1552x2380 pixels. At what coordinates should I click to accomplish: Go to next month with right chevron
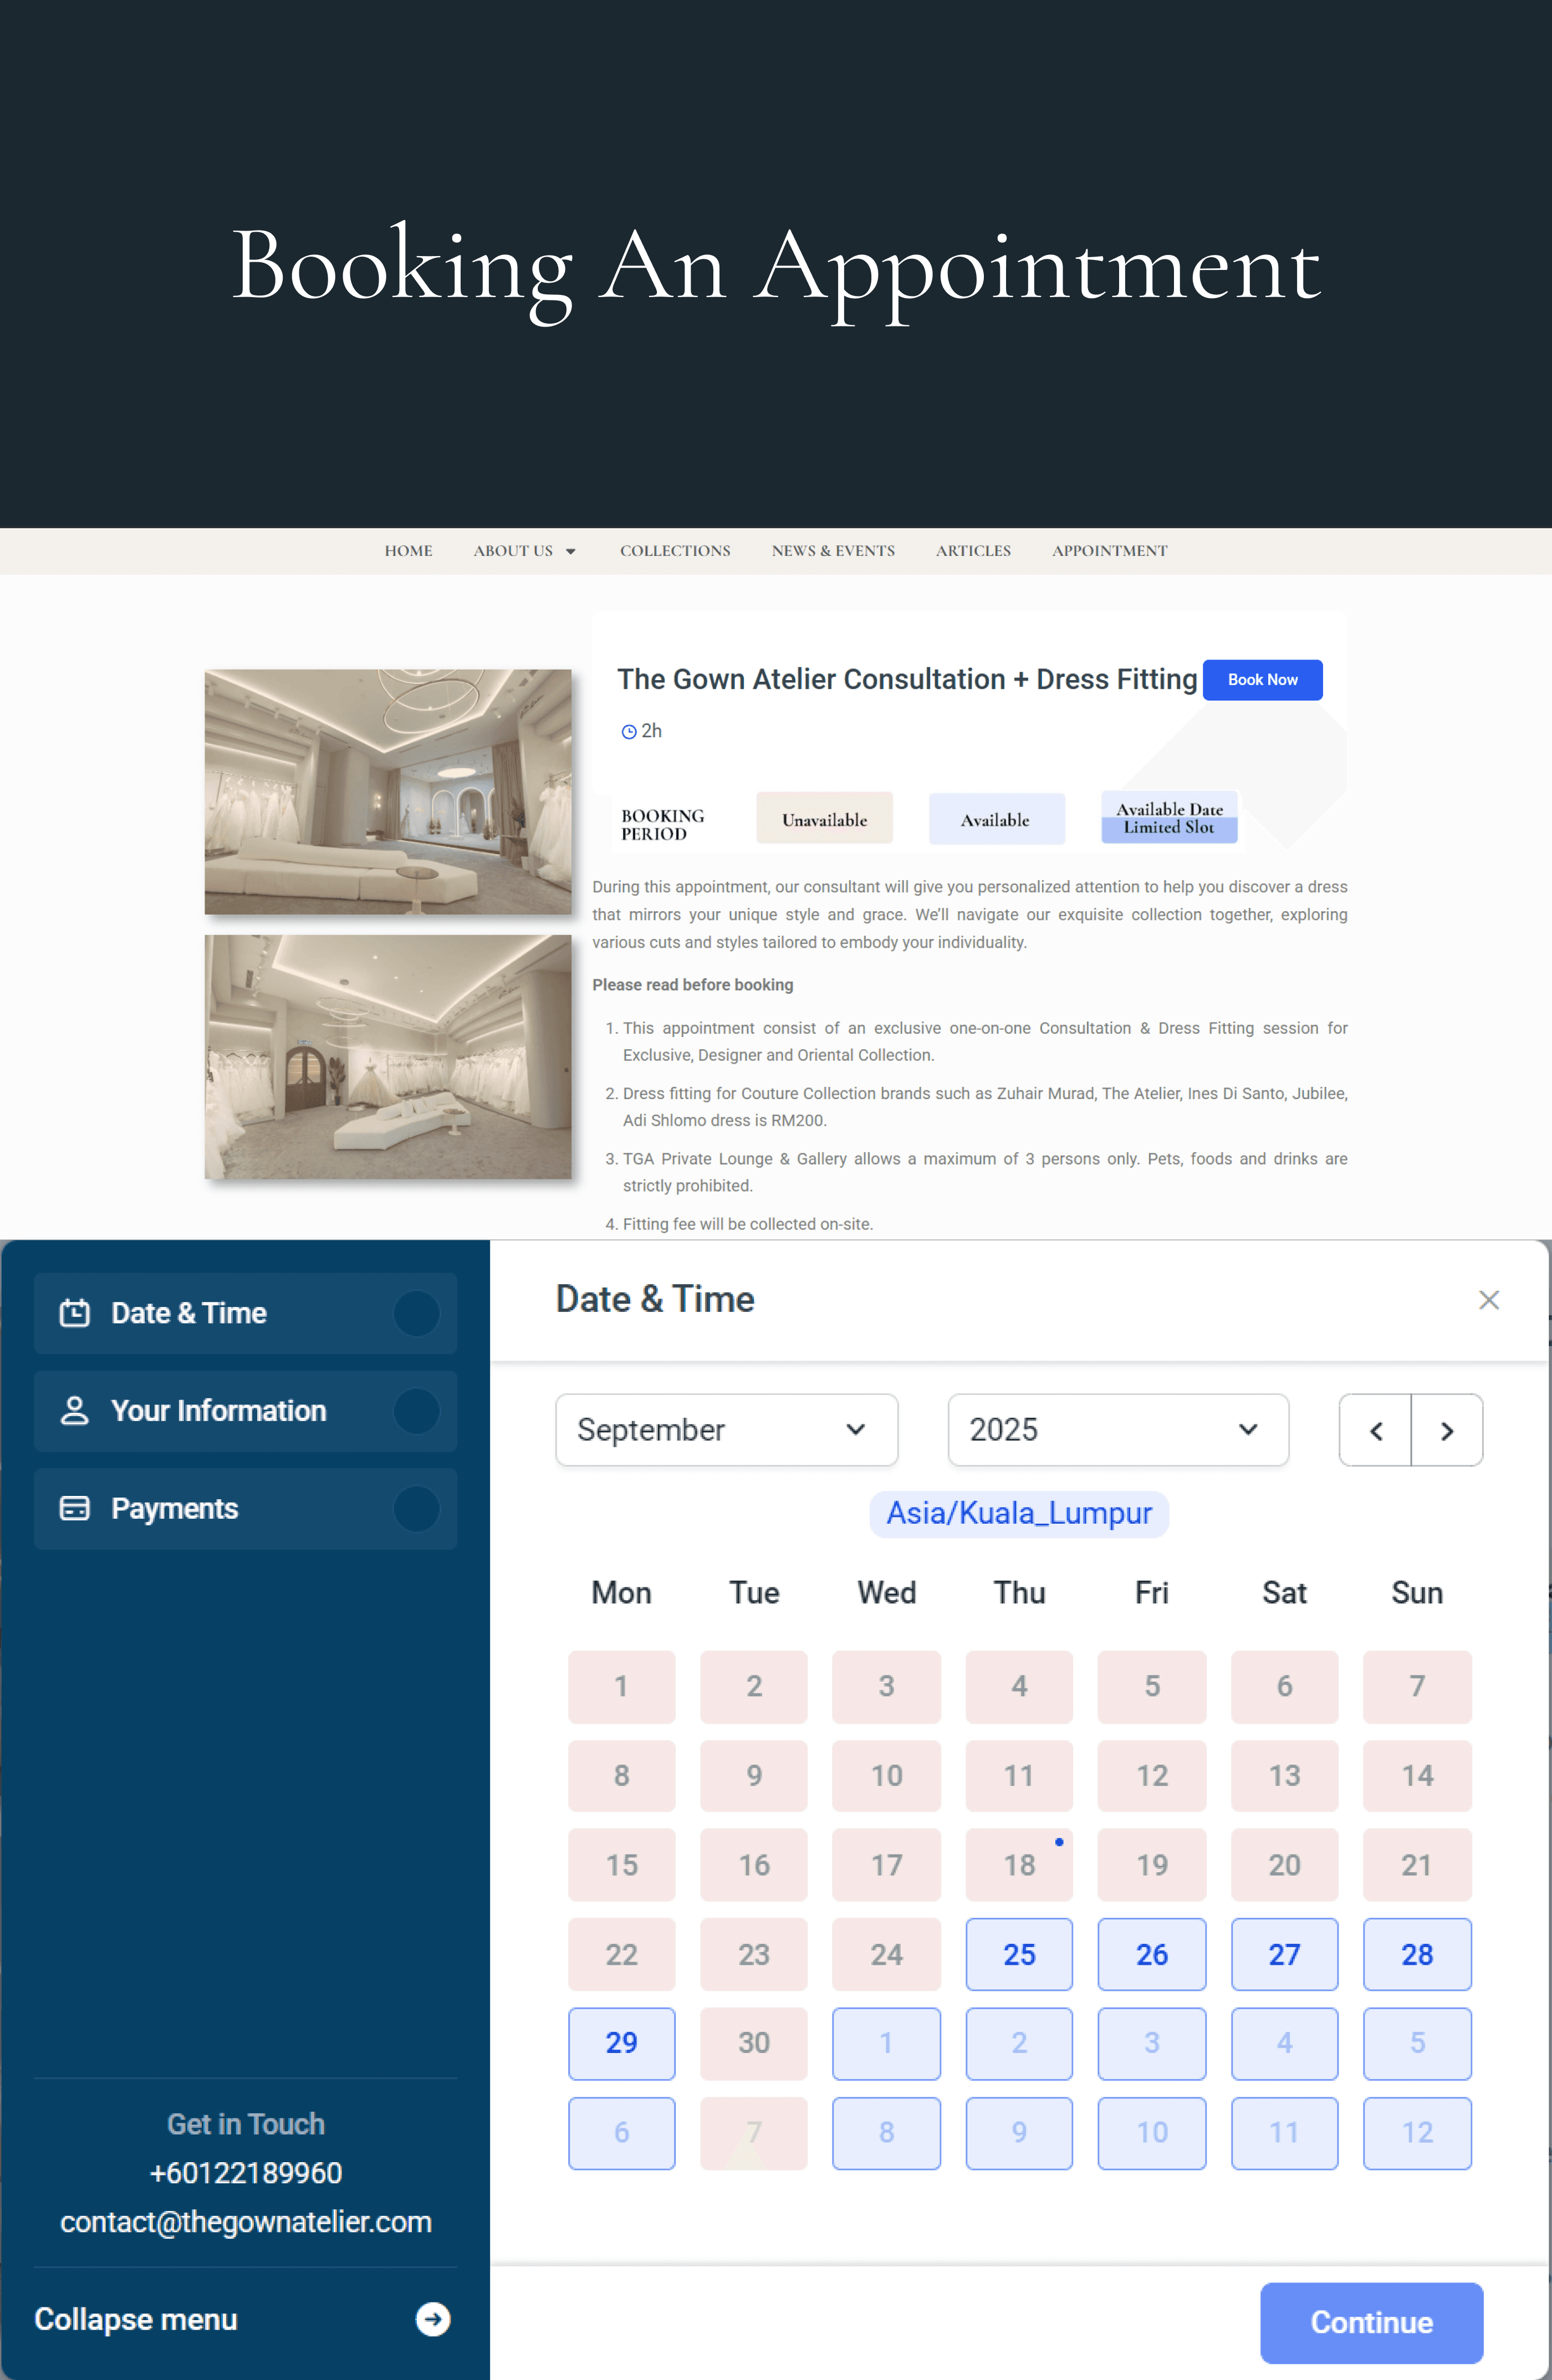1447,1430
